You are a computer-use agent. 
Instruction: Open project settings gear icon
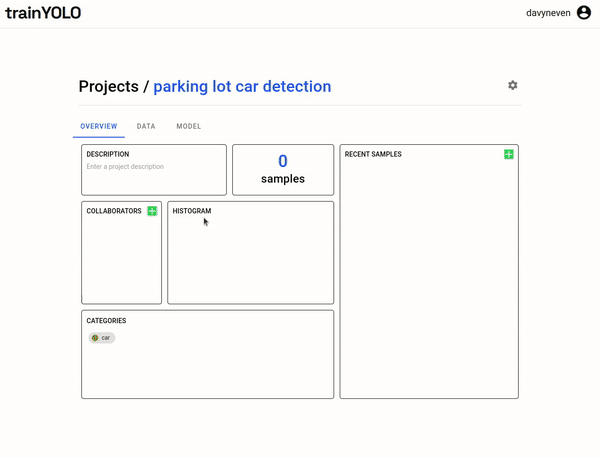(512, 85)
